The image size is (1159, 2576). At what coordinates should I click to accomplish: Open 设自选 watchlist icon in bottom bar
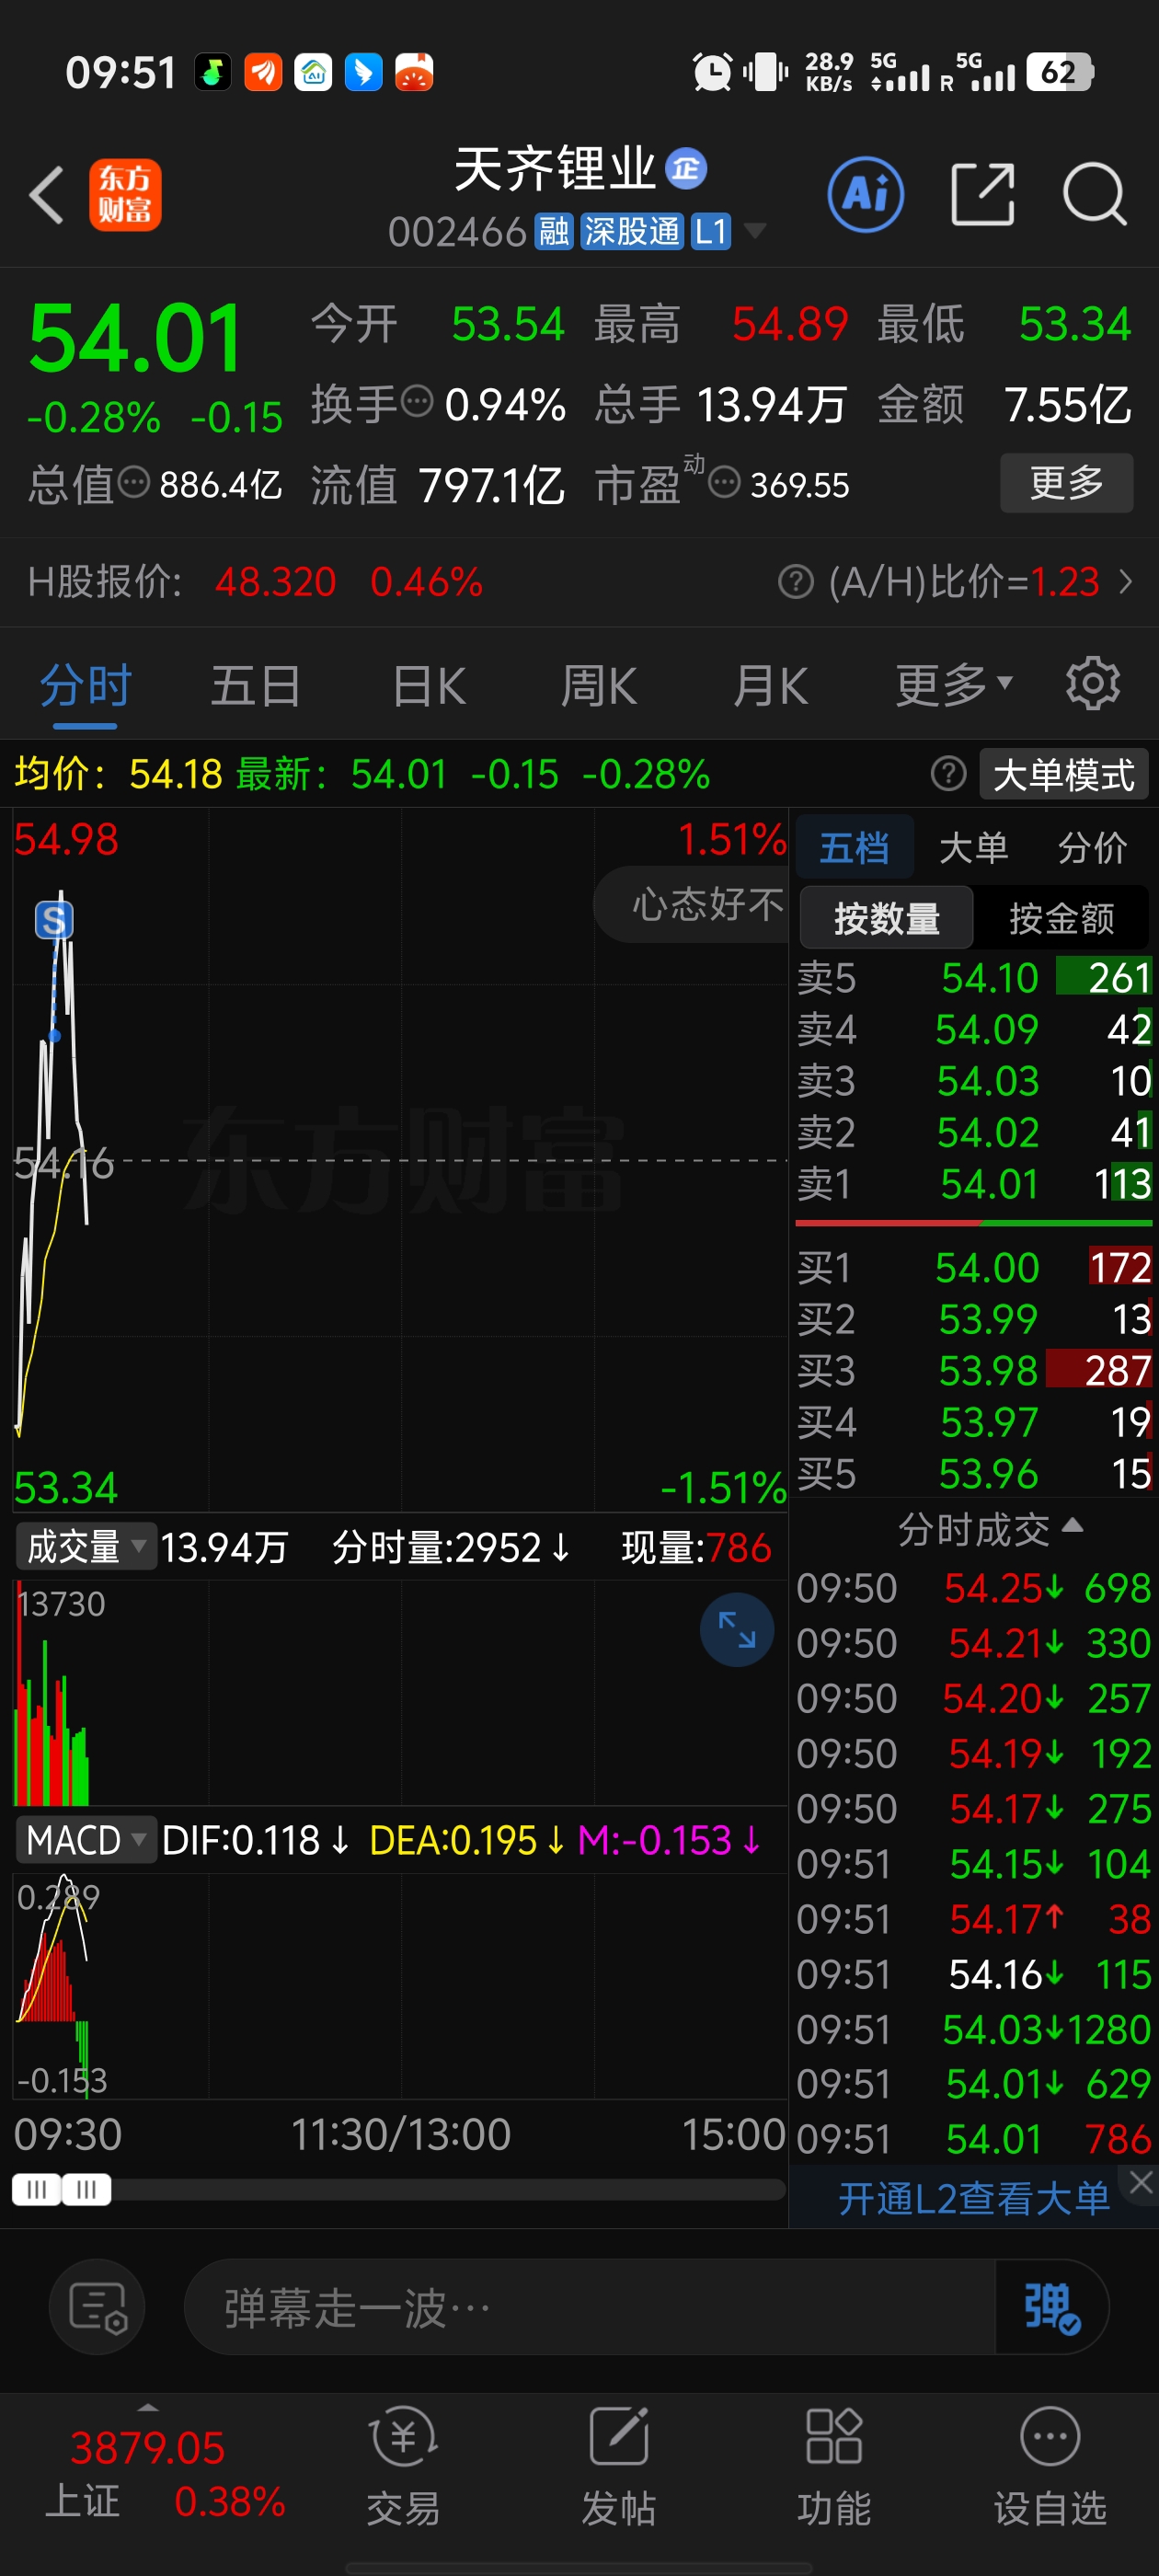(1050, 2466)
